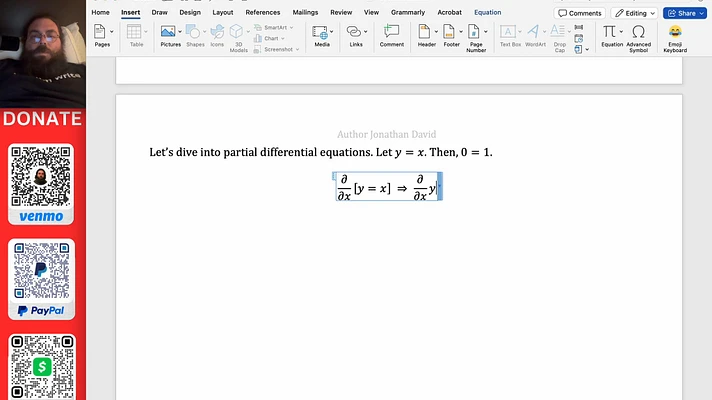712x400 pixels.
Task: Open the Comments pane button
Action: (x=580, y=13)
